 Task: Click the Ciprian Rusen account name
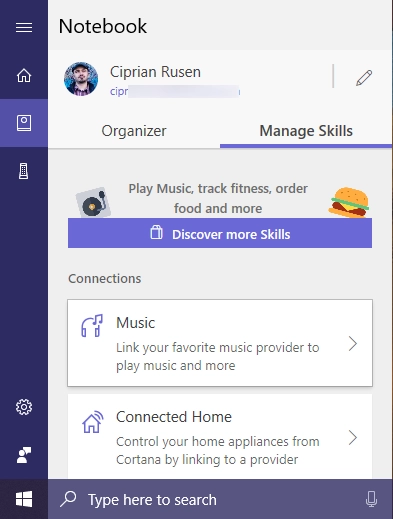point(155,72)
